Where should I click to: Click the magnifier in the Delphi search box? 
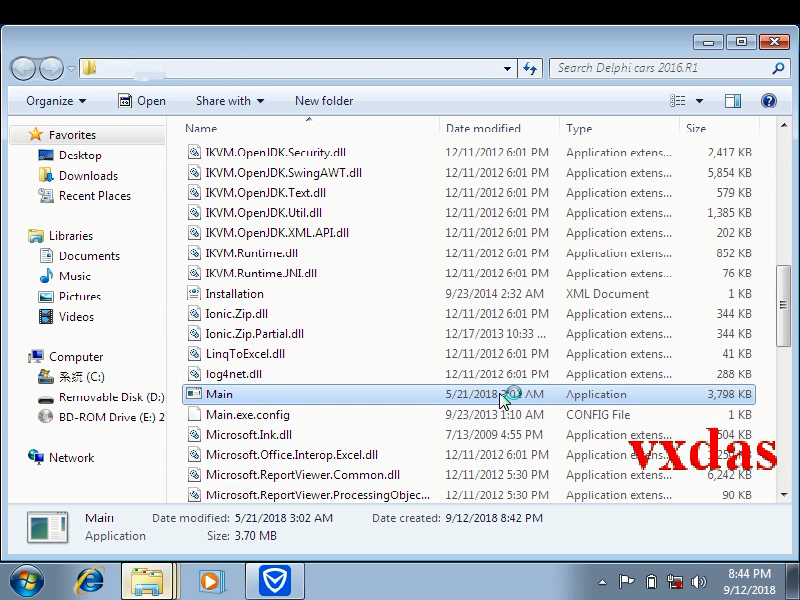[777, 69]
